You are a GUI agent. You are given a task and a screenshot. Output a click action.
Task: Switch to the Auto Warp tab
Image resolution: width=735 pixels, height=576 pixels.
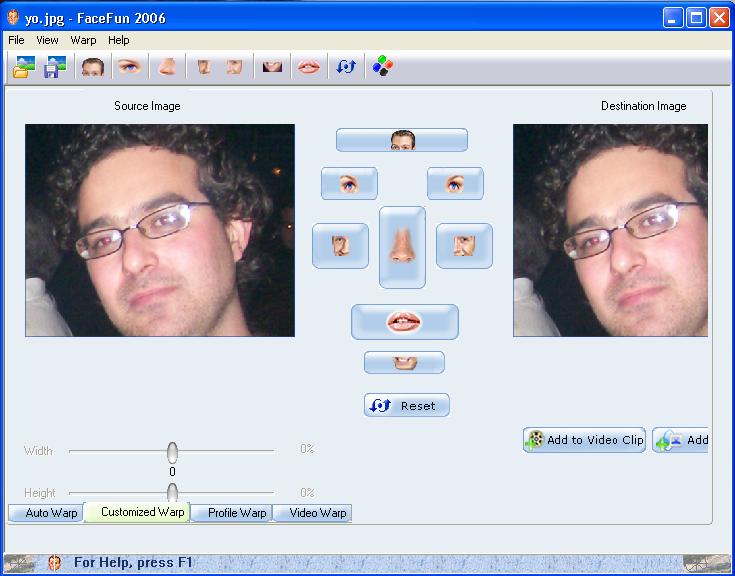tap(46, 513)
